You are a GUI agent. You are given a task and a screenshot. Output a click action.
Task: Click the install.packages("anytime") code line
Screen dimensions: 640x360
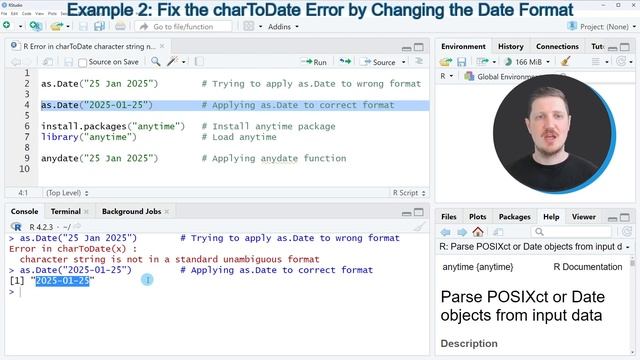(113, 127)
